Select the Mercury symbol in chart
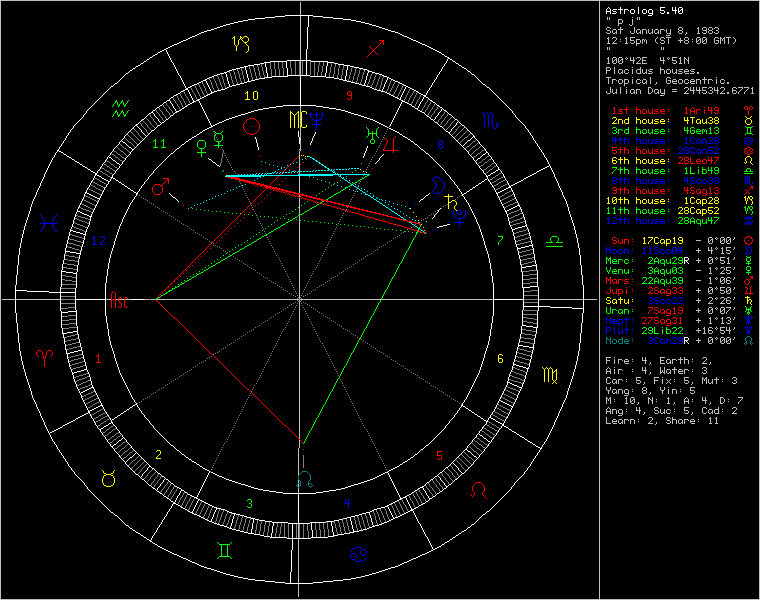 [219, 139]
